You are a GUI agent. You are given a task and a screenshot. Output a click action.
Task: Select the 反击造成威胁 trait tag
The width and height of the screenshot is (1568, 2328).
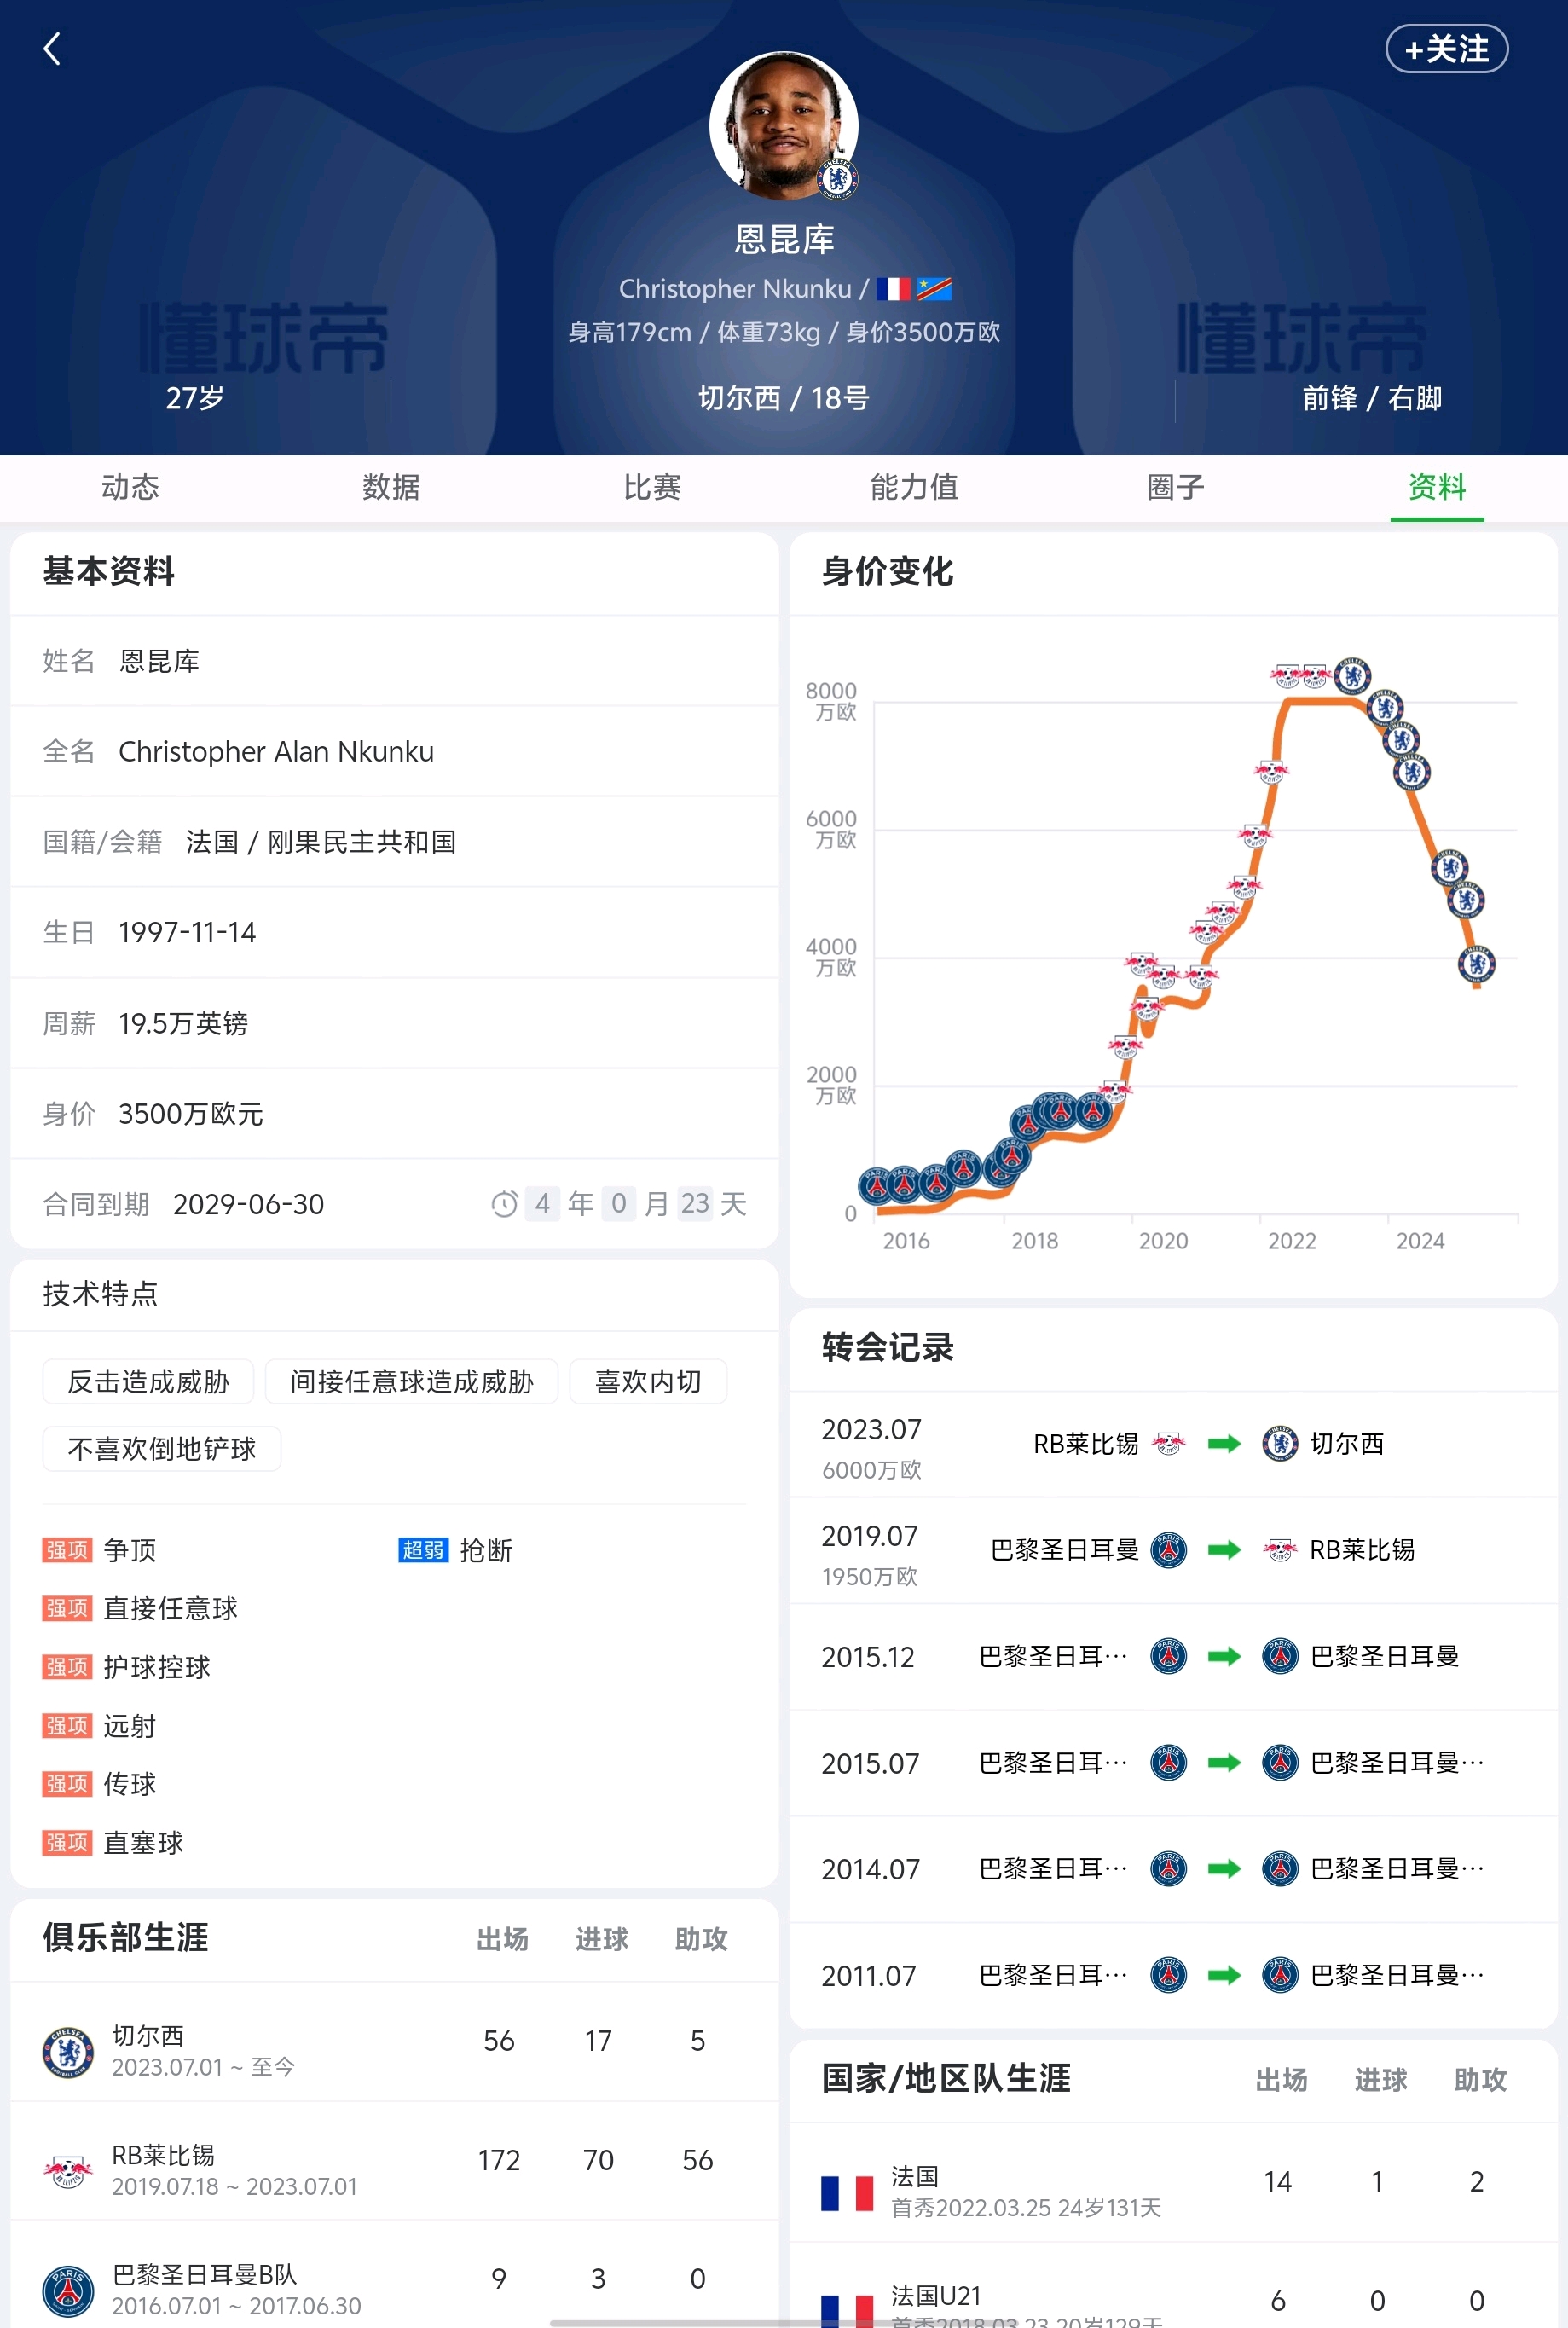148,1382
